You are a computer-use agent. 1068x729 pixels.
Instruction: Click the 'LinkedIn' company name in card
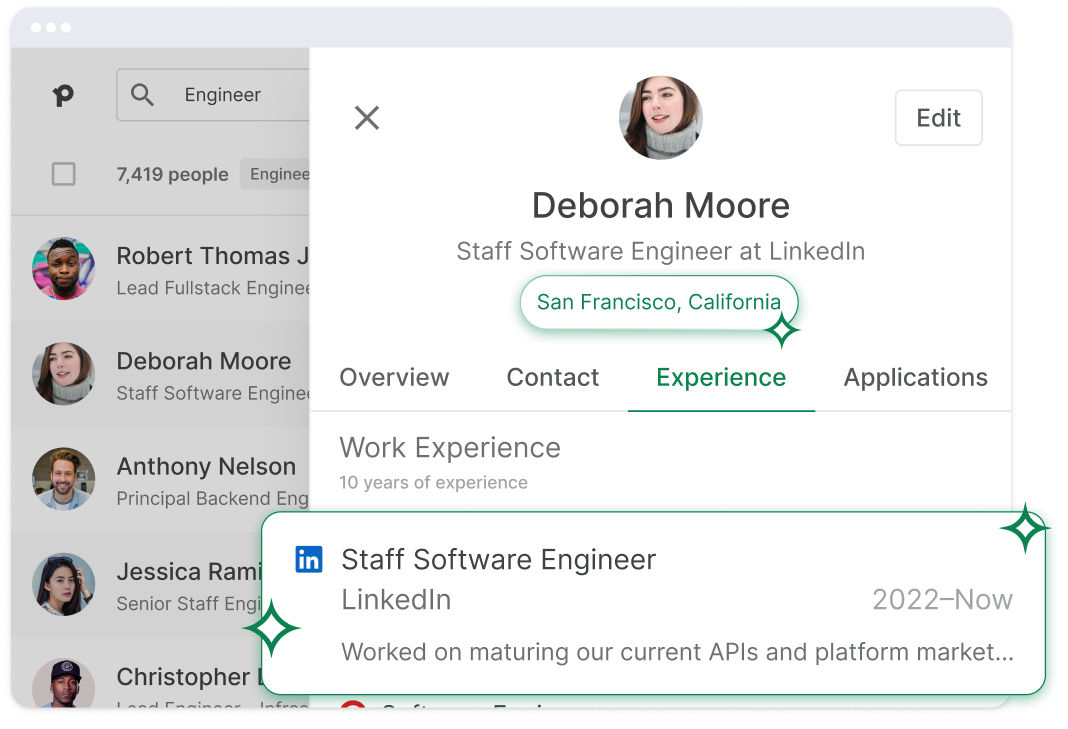pyautogui.click(x=396, y=600)
